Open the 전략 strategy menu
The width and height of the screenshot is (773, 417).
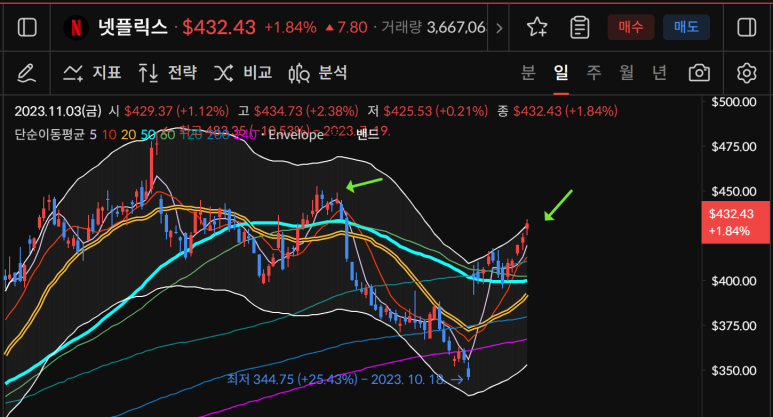pyautogui.click(x=168, y=73)
